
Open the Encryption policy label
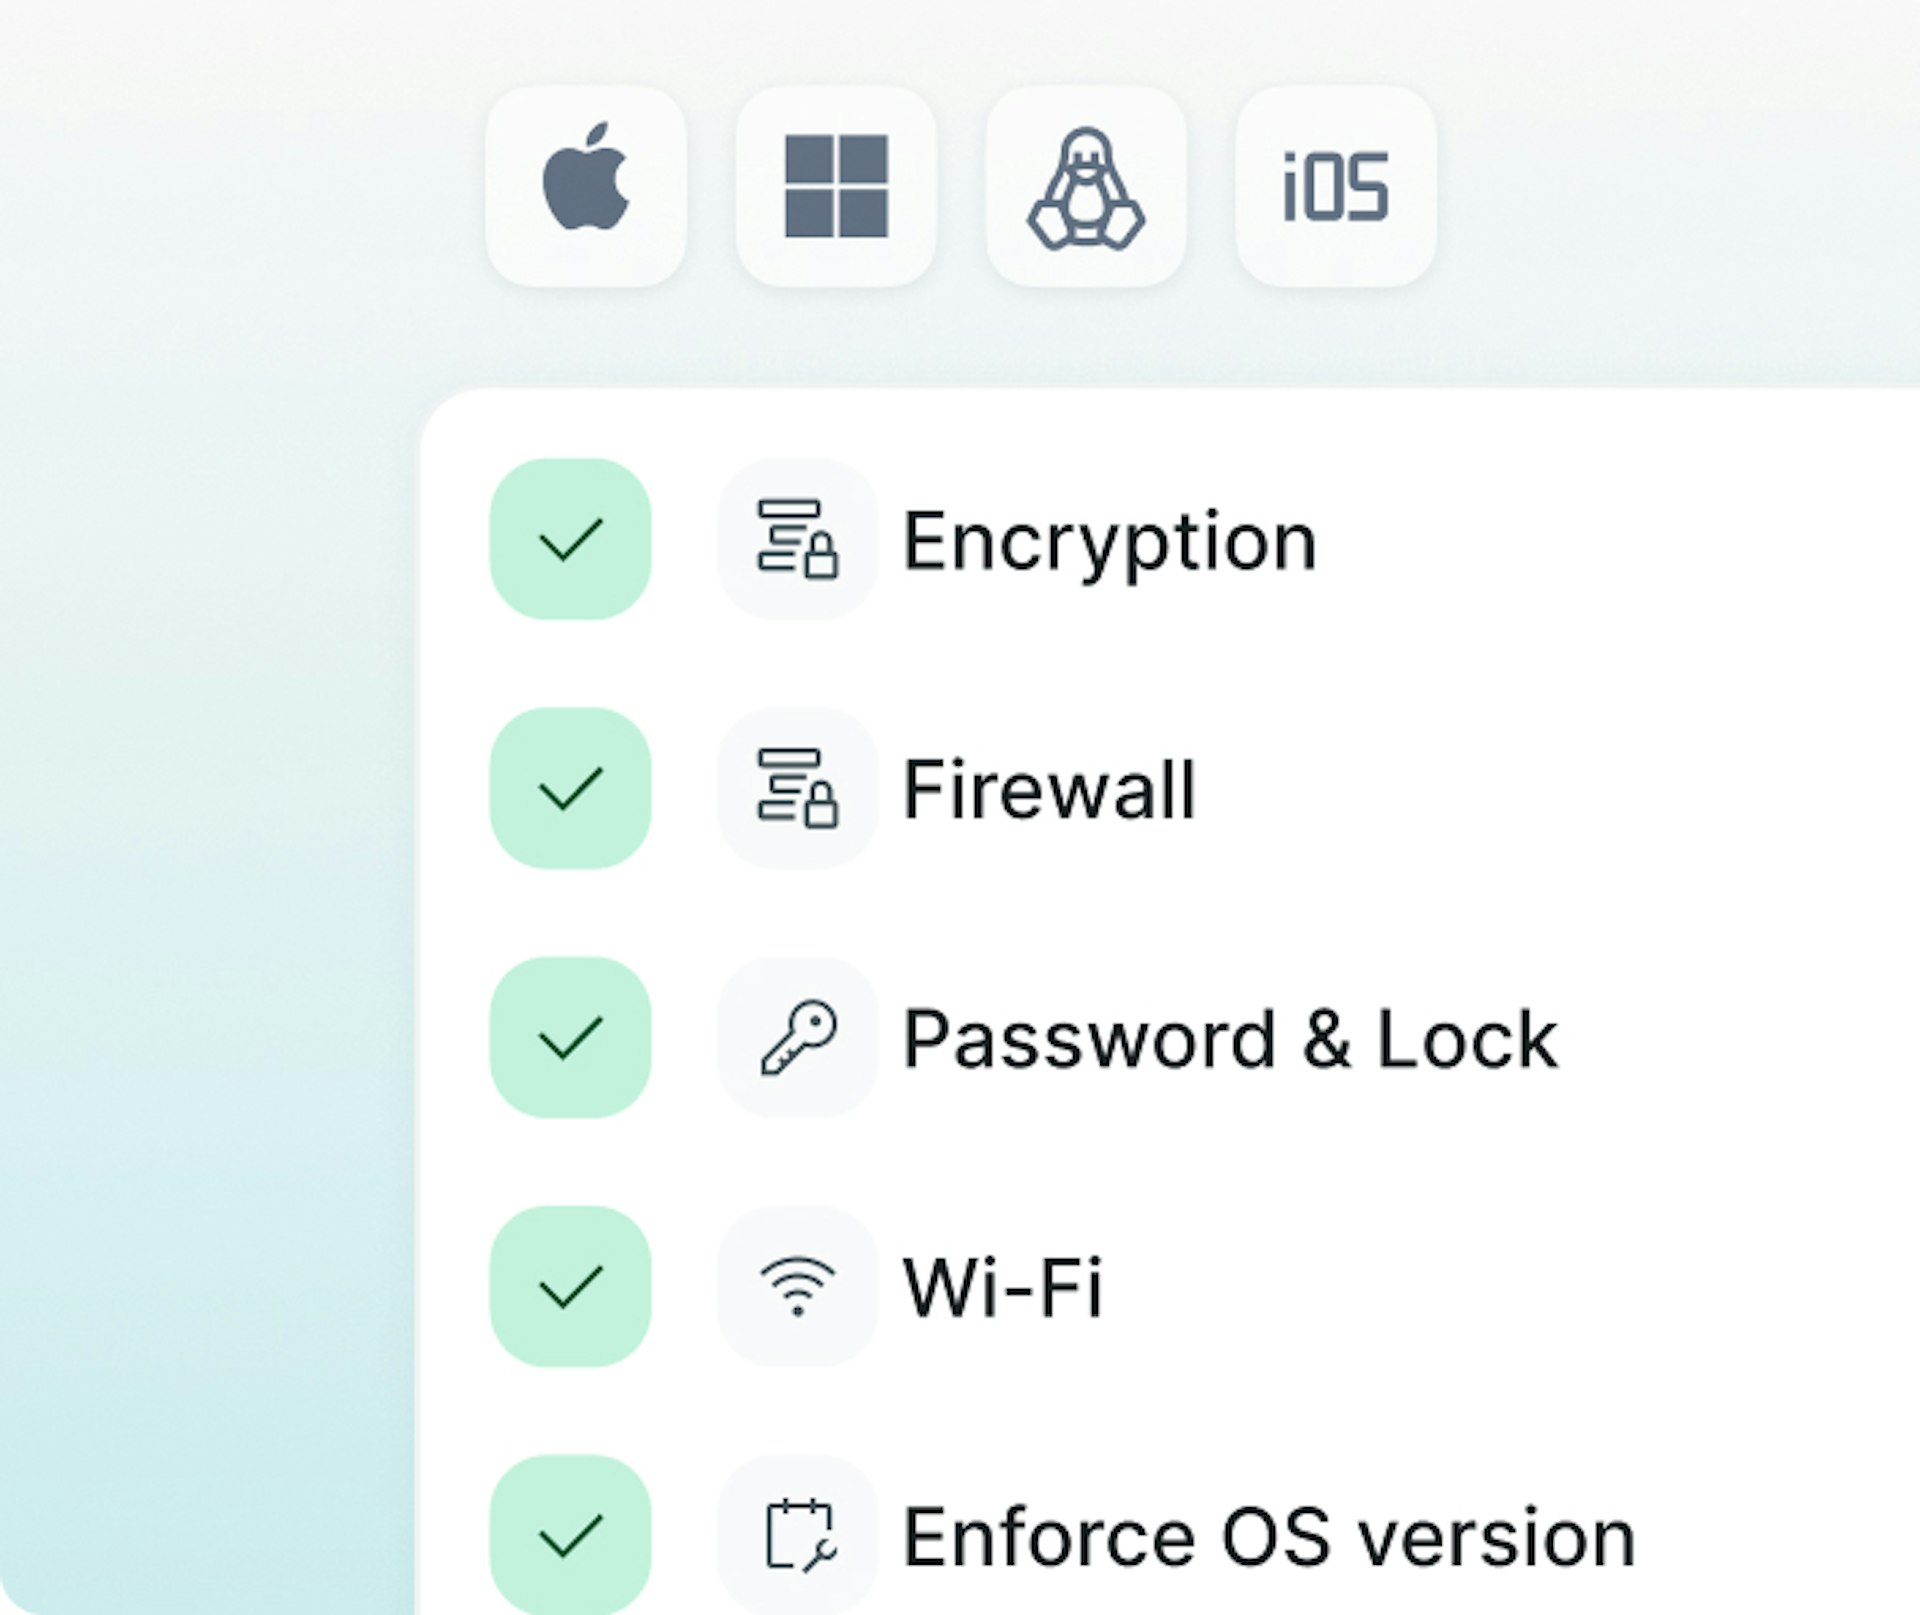pos(1109,541)
